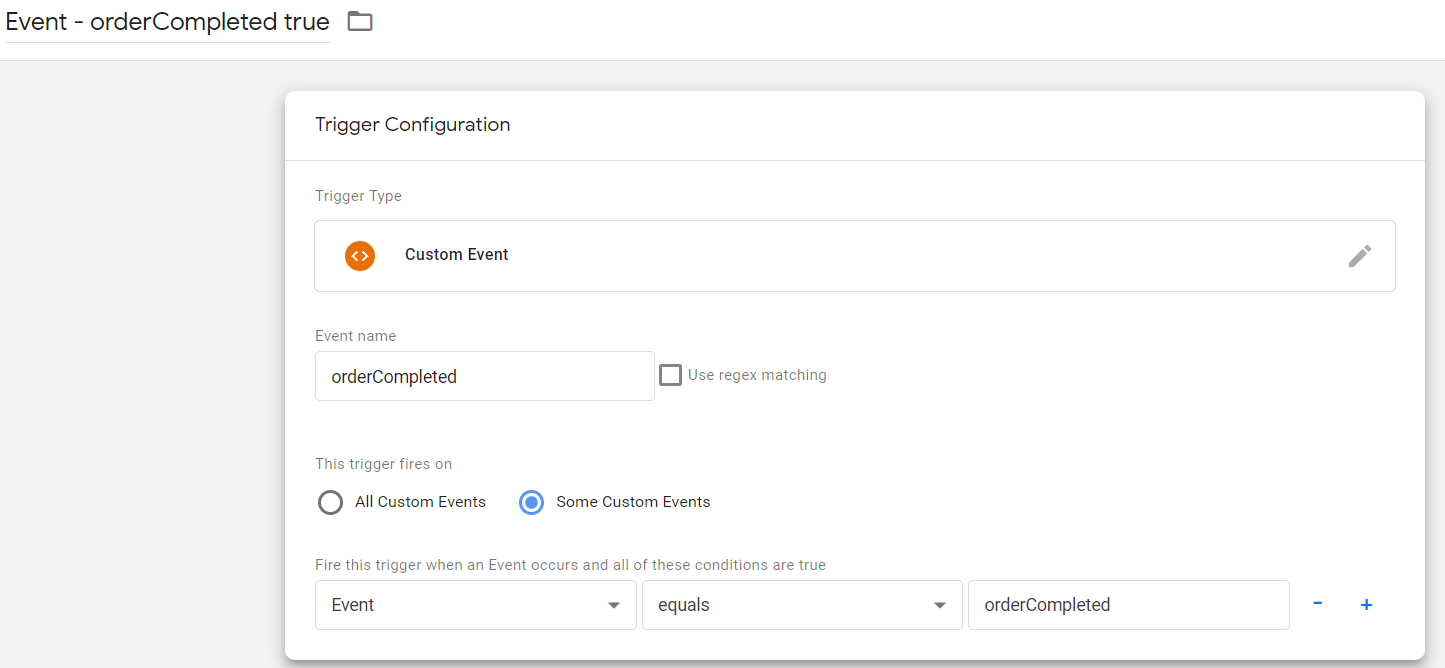The image size is (1445, 668).
Task: Click the Trigger Type label
Action: point(358,196)
